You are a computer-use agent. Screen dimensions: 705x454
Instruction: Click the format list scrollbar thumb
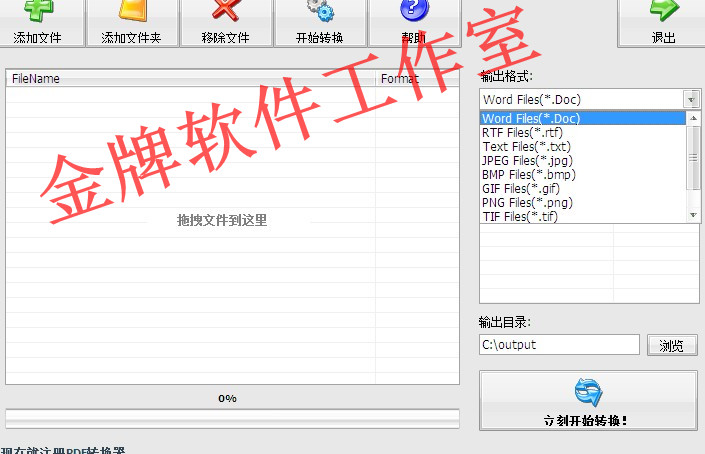[693, 157]
